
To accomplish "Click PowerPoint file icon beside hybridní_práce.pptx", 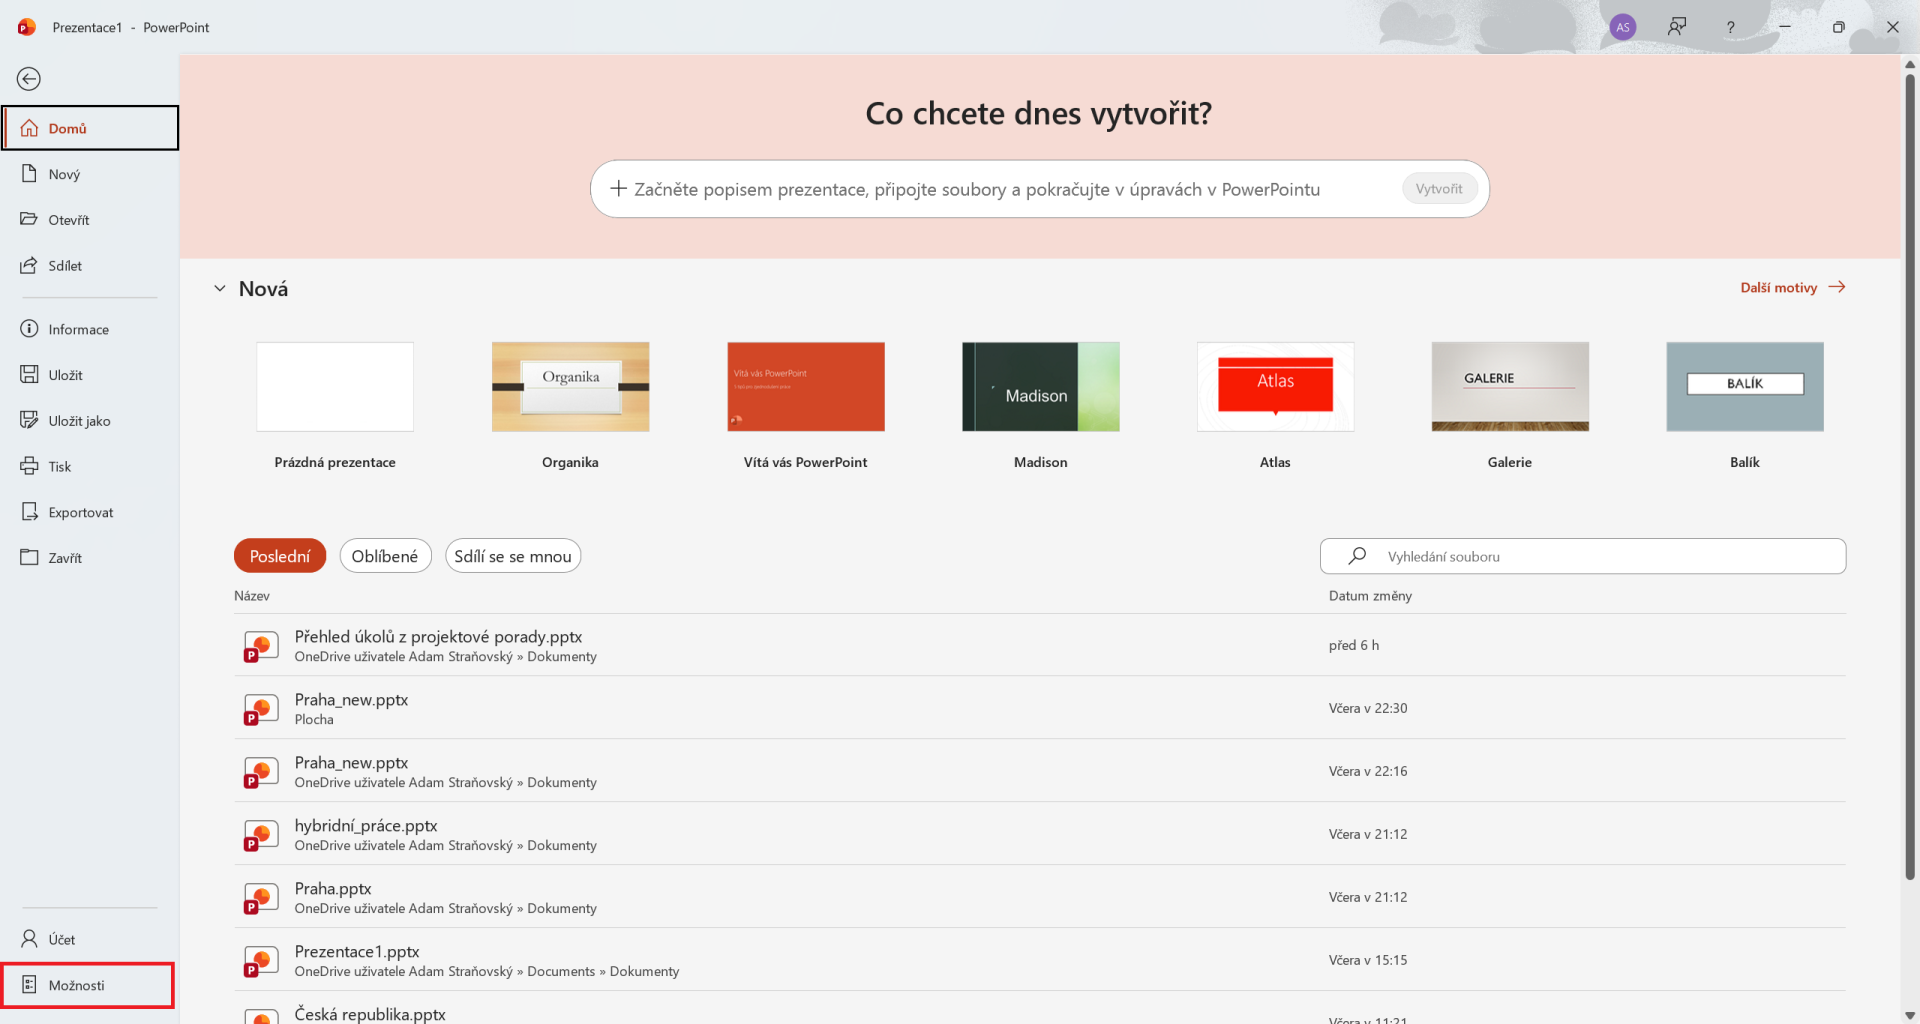I will coord(261,835).
